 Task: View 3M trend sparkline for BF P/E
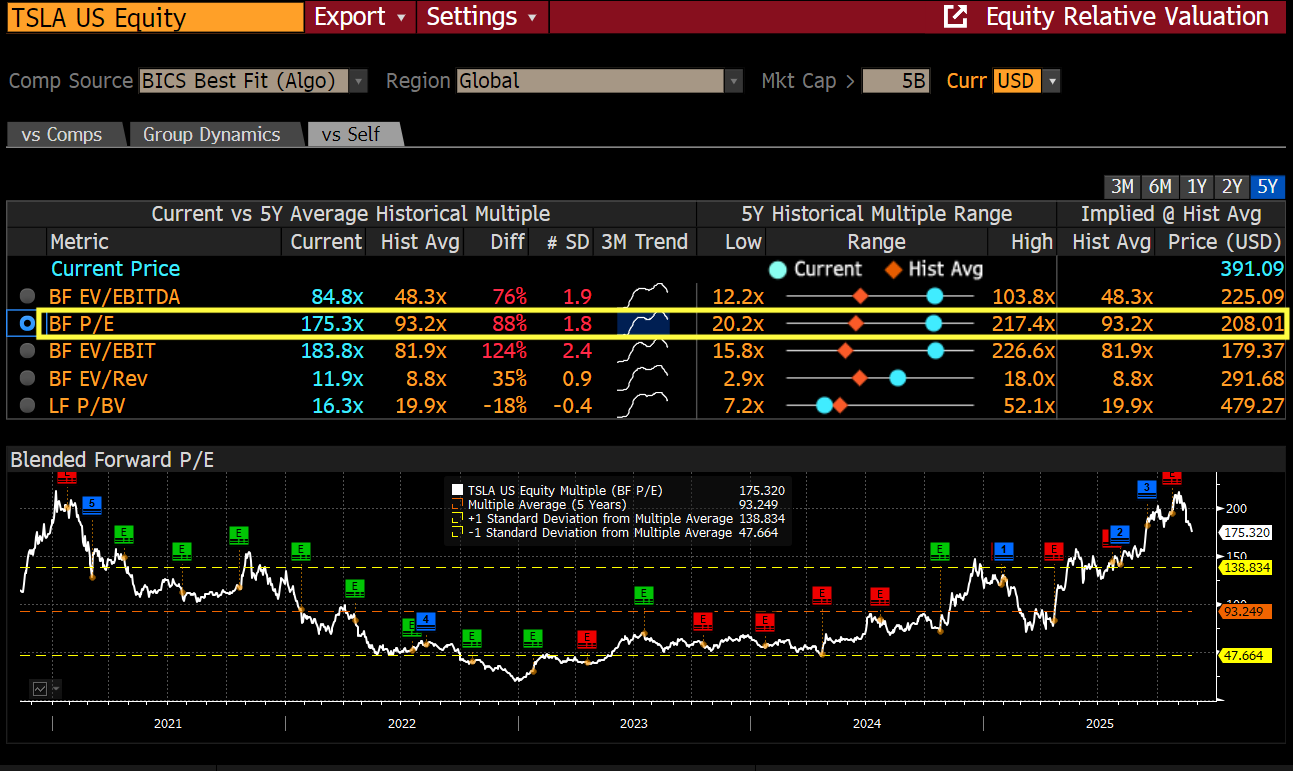pos(645,324)
